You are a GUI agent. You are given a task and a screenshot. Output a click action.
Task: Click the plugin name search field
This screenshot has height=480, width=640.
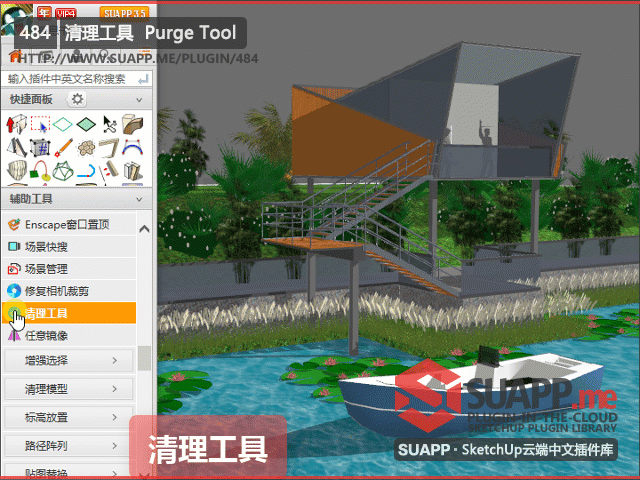[77, 79]
